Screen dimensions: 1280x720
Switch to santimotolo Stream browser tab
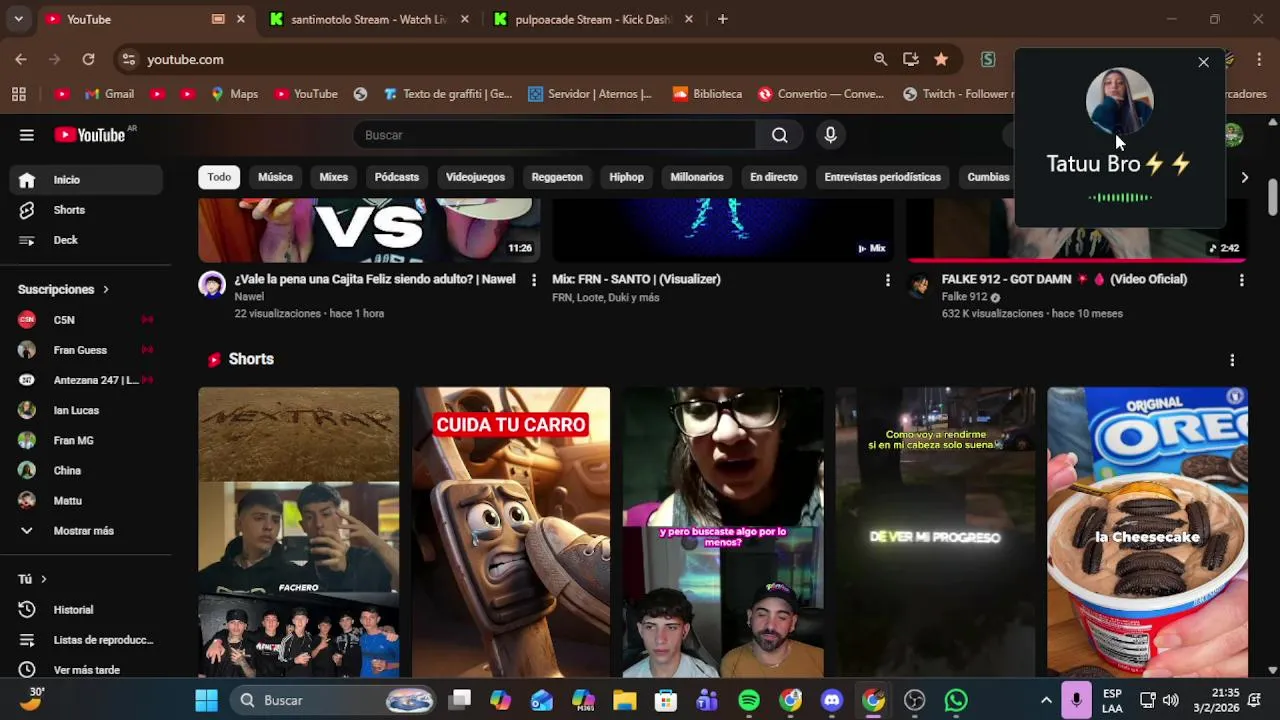click(x=368, y=19)
